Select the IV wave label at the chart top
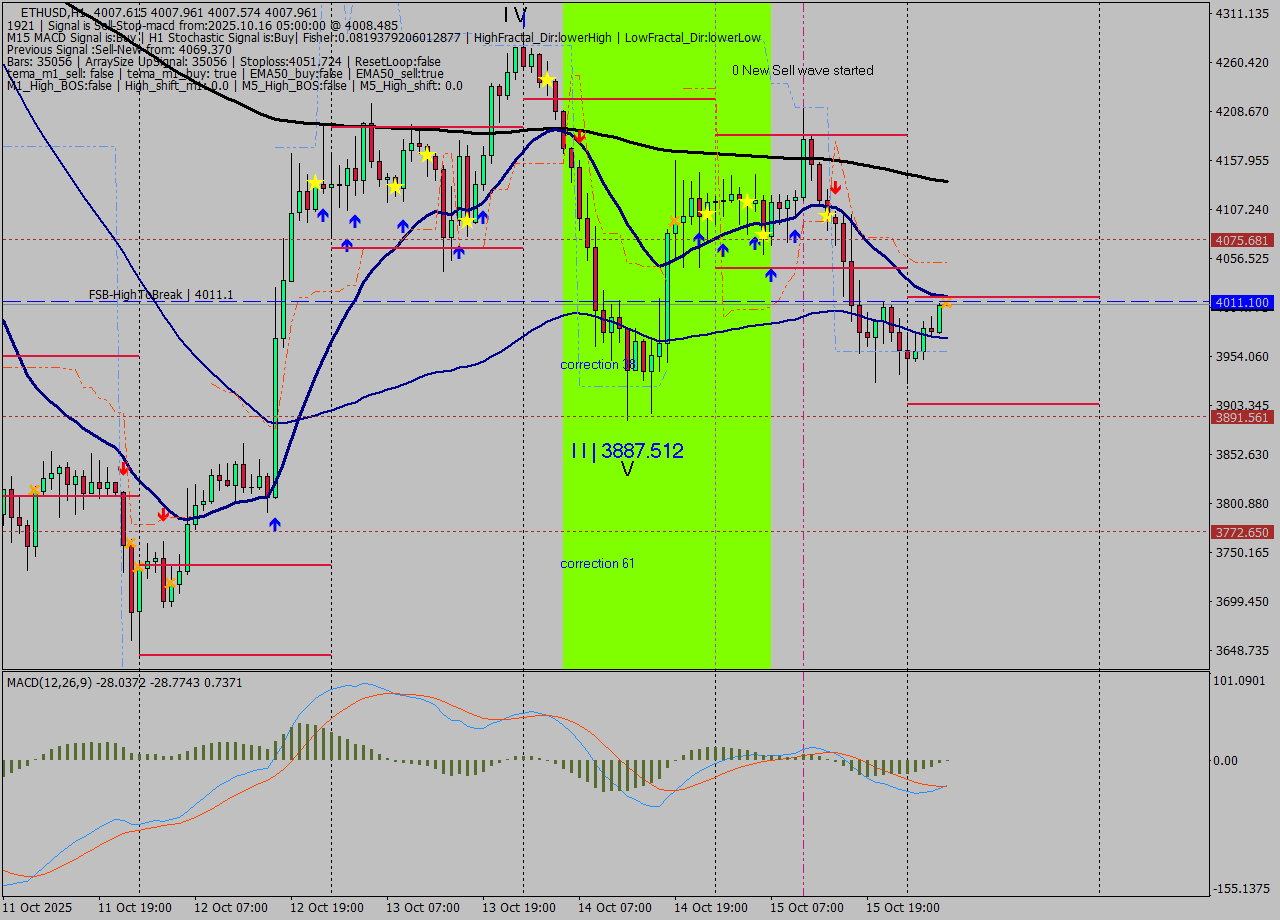 pos(514,14)
